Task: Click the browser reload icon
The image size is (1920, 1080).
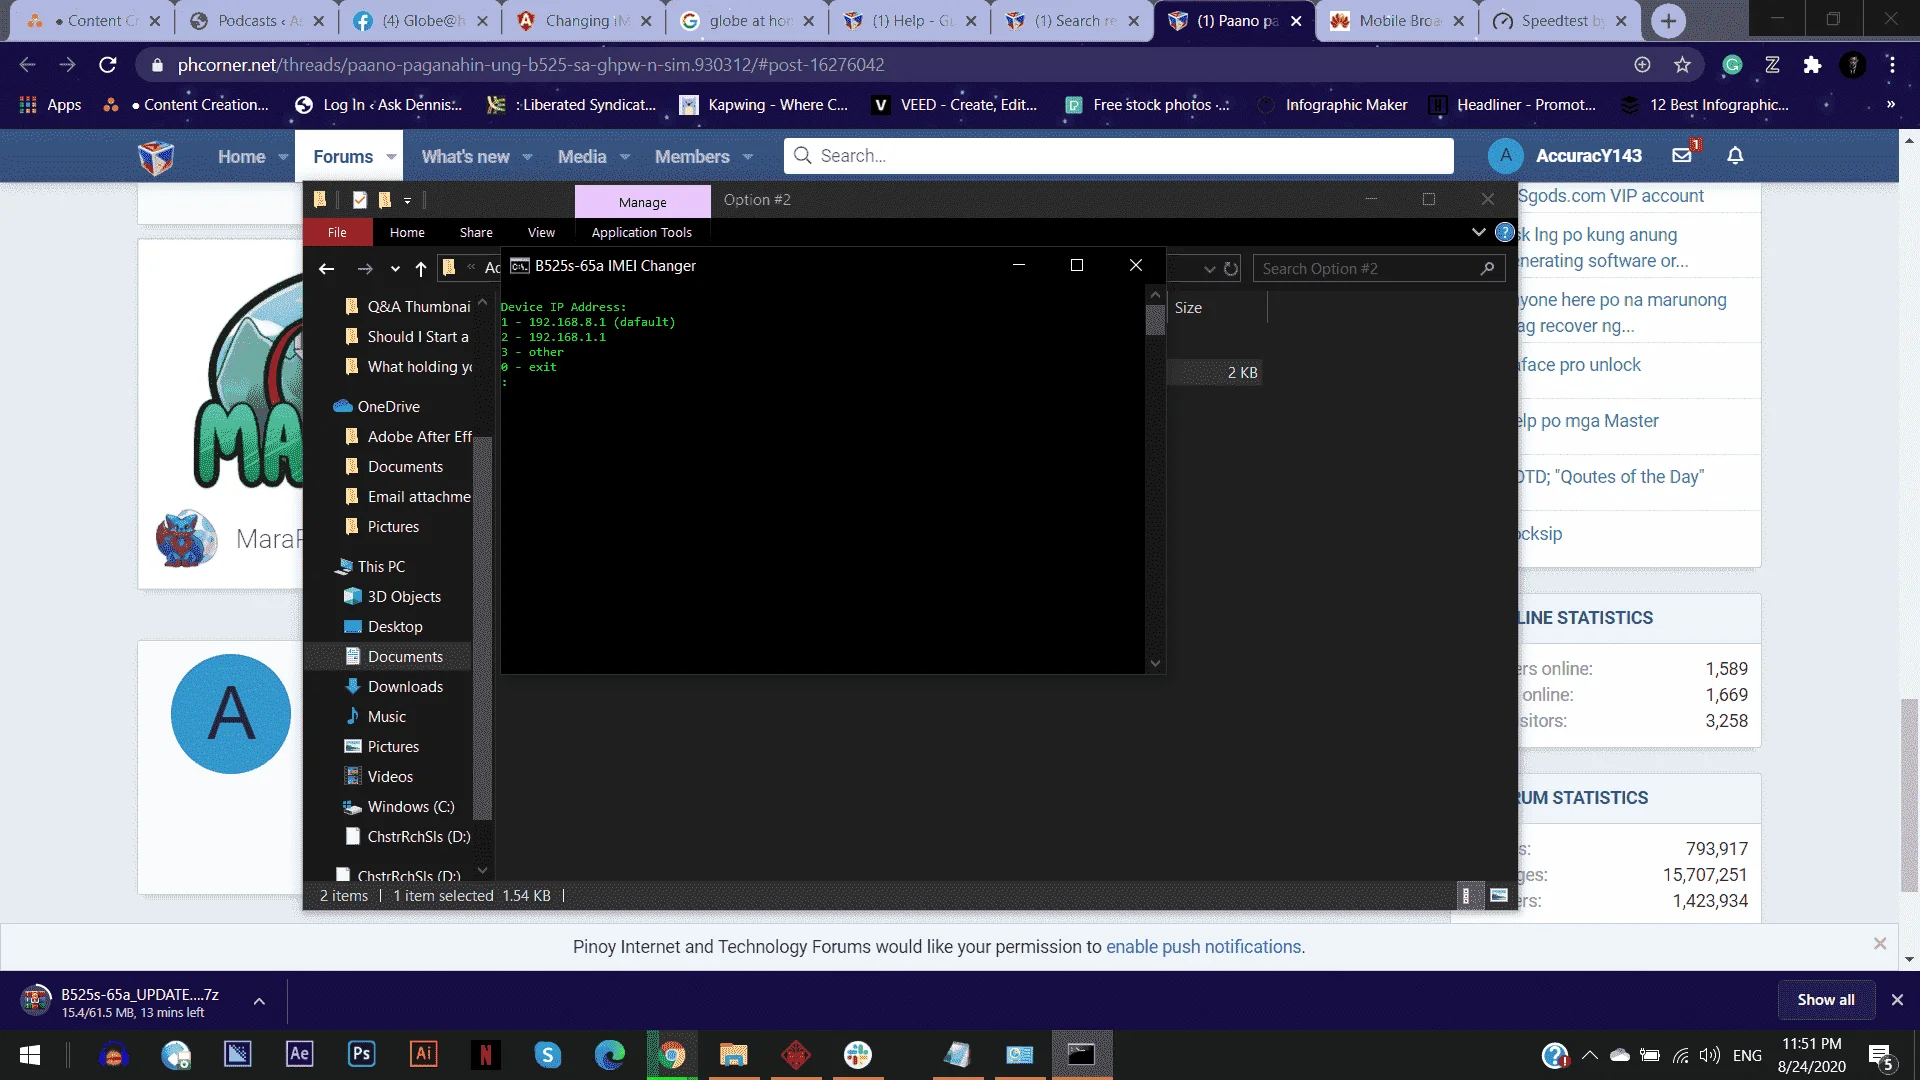Action: (108, 65)
